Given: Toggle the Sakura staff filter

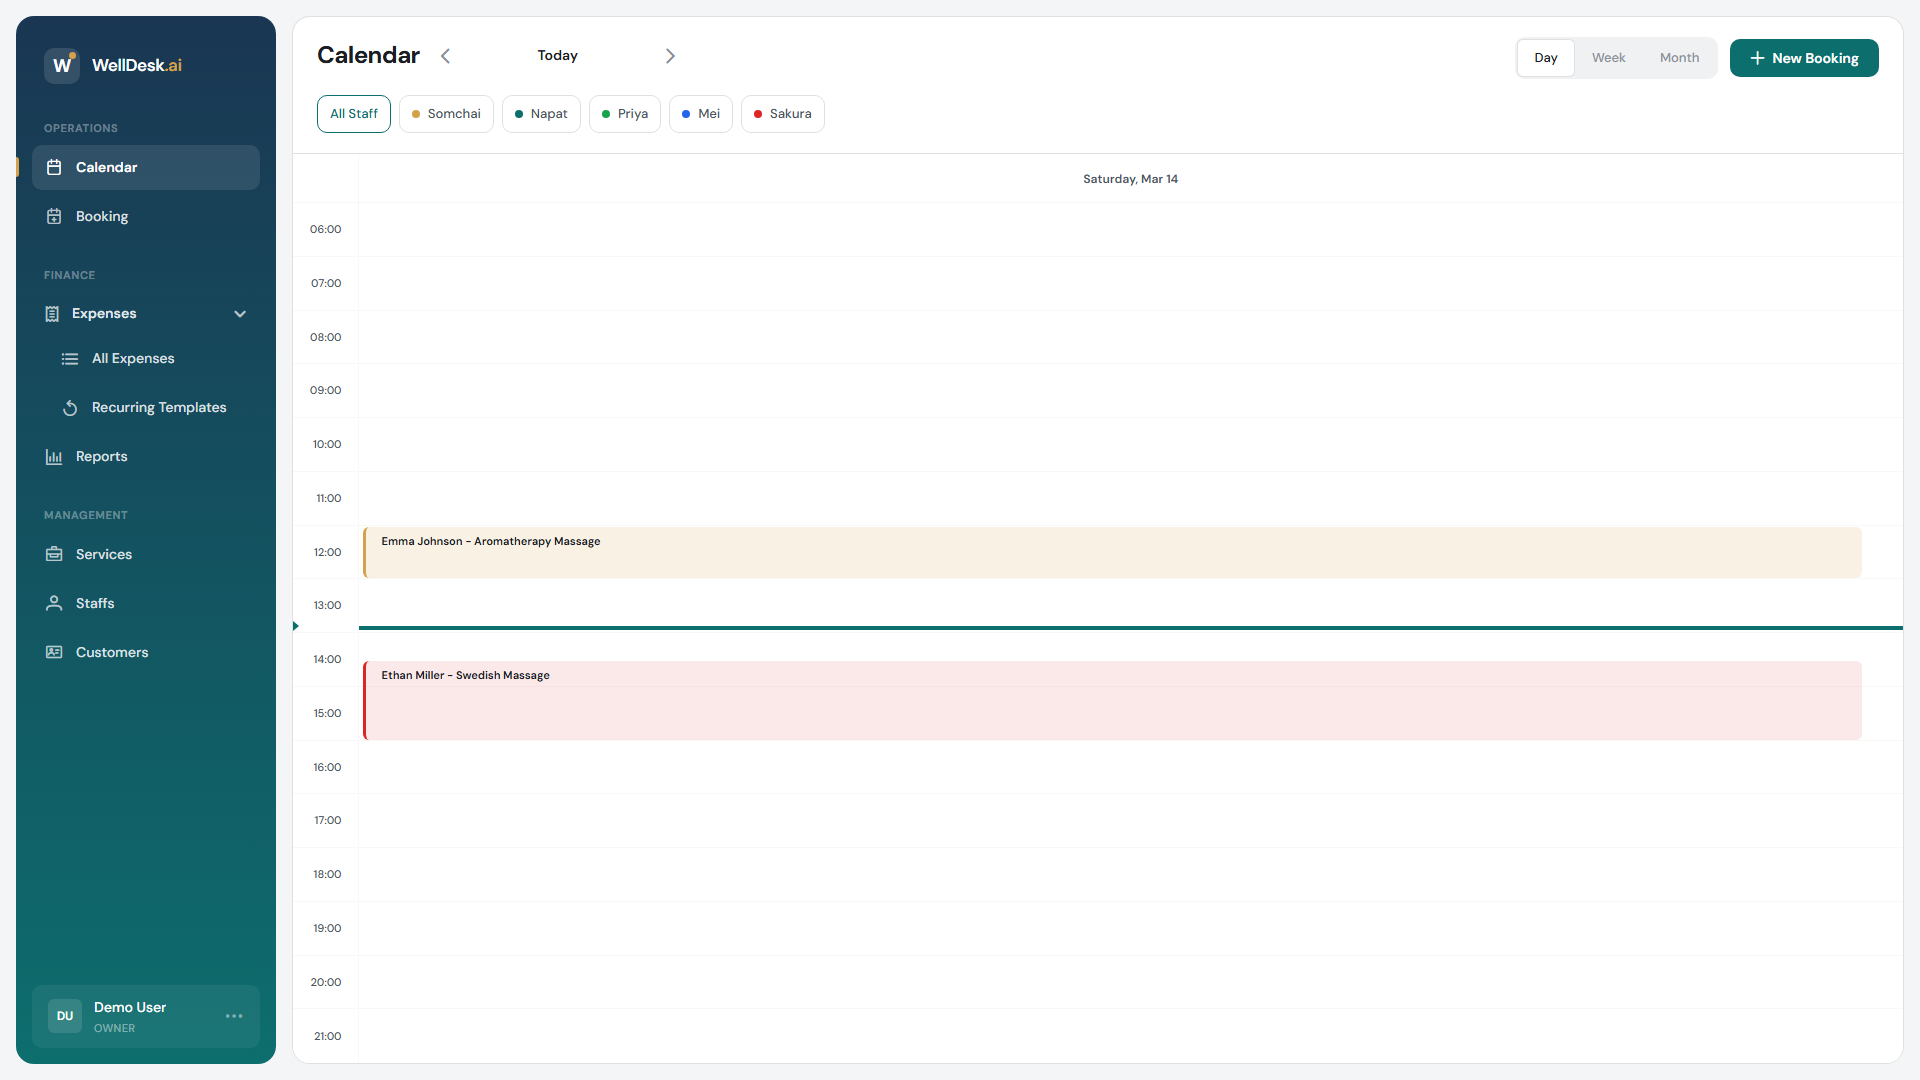Looking at the screenshot, I should pos(782,114).
